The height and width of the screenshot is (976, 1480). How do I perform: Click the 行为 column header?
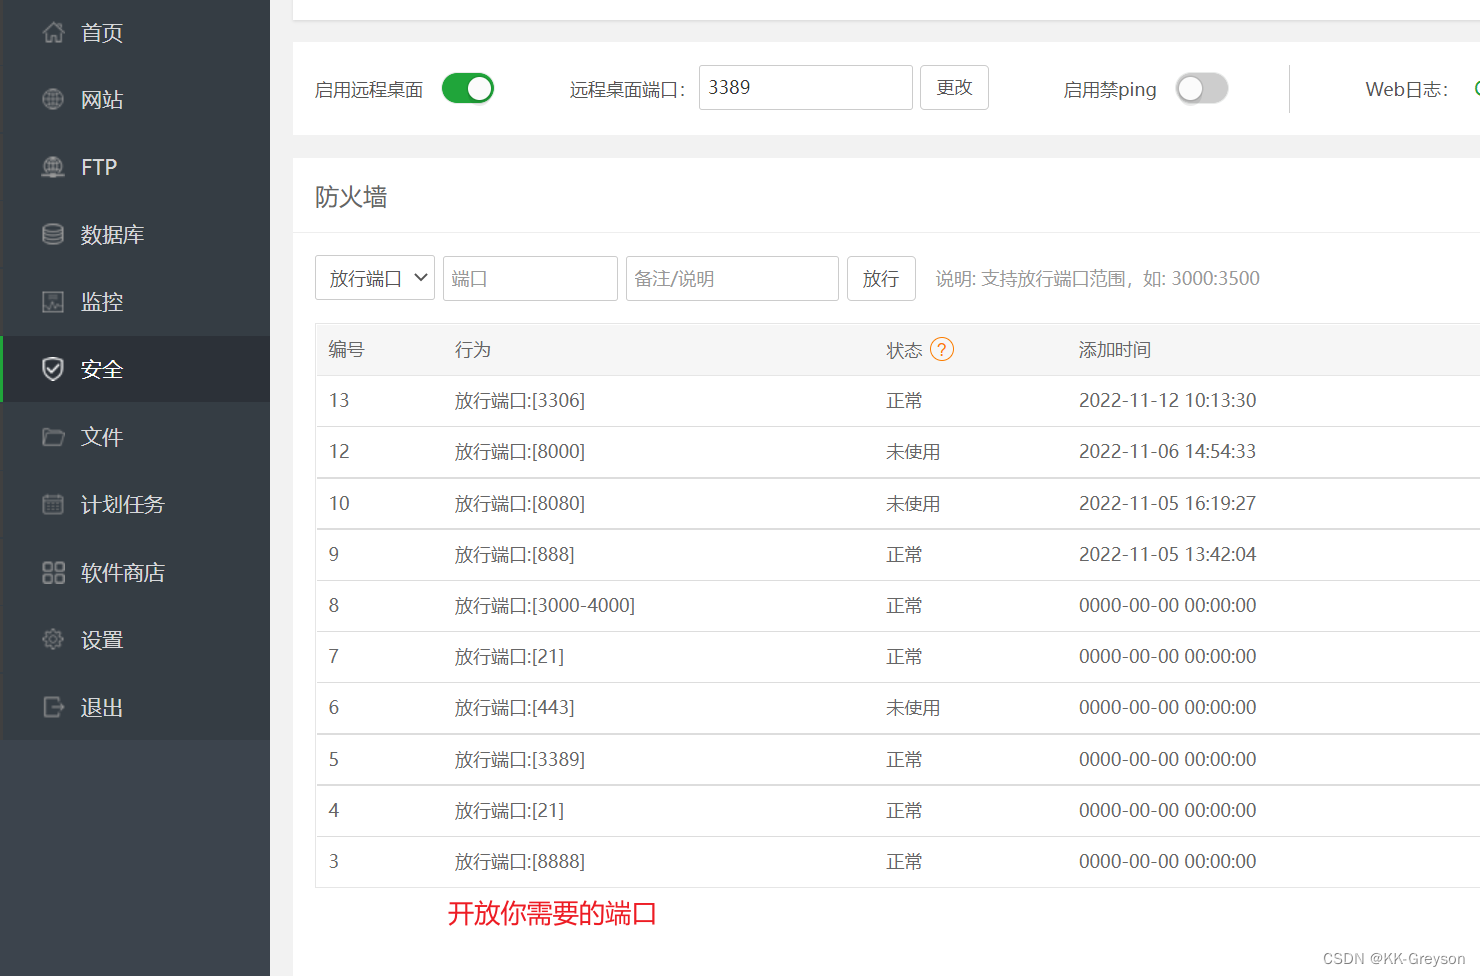473,350
